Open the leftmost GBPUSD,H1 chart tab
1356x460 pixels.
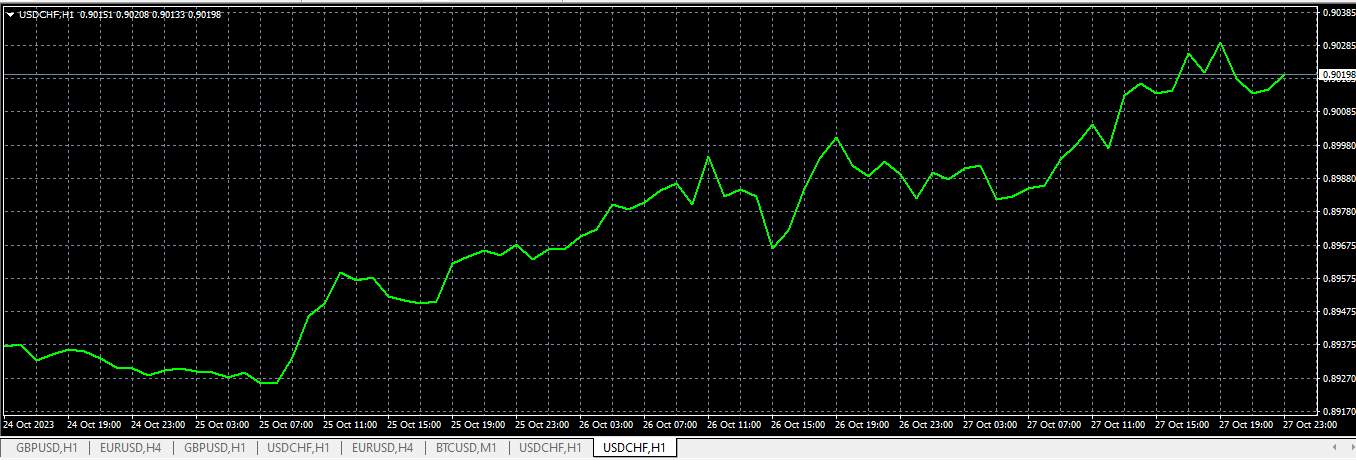[47, 448]
